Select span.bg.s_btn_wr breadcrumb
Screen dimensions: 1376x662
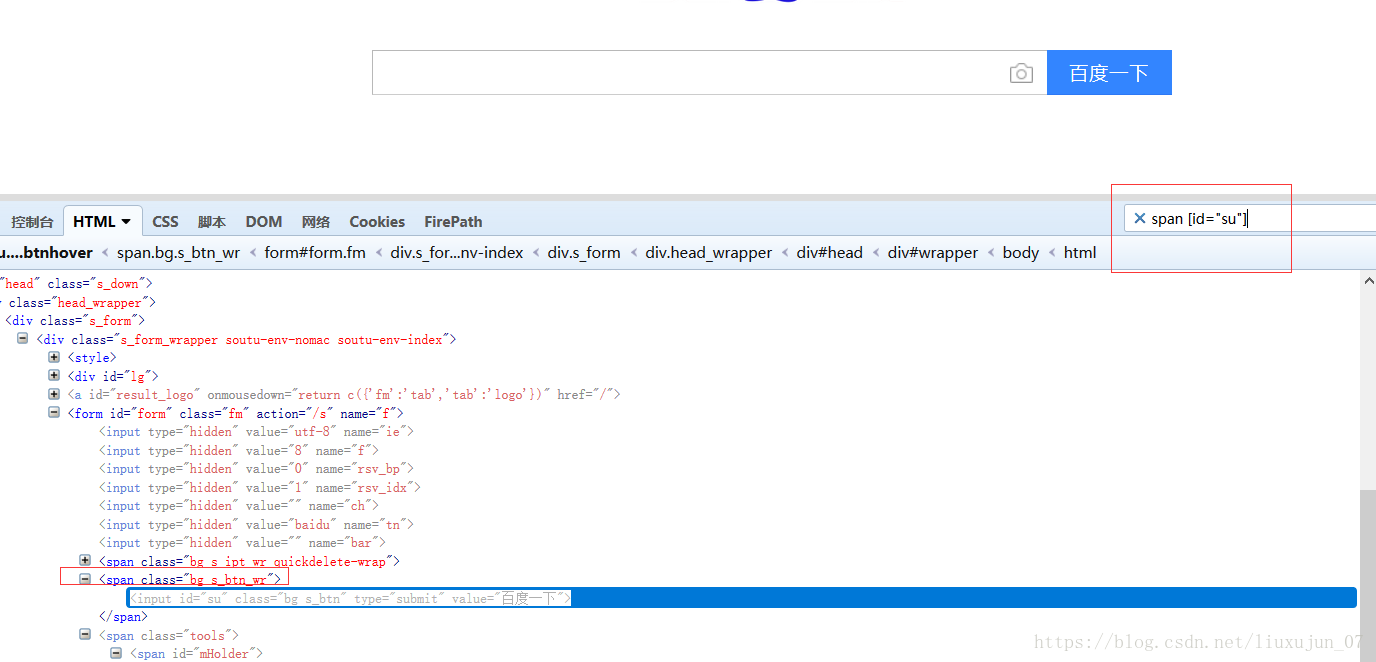click(178, 253)
